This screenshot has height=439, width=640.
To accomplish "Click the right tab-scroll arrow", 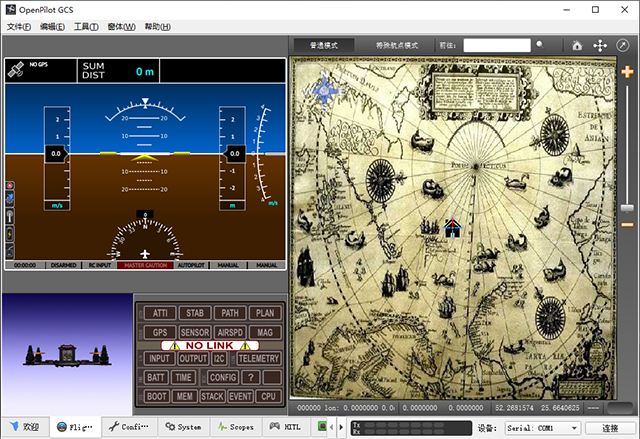I will (x=341, y=427).
